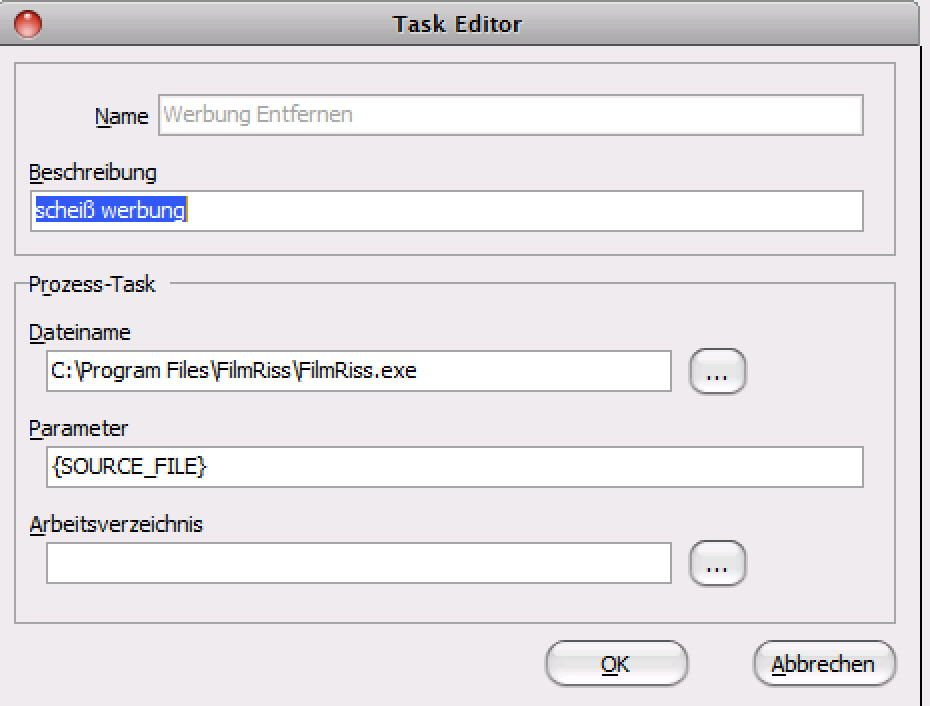Browse for the Arbeitsverzeichnis folder
The image size is (930, 706).
pos(717,563)
